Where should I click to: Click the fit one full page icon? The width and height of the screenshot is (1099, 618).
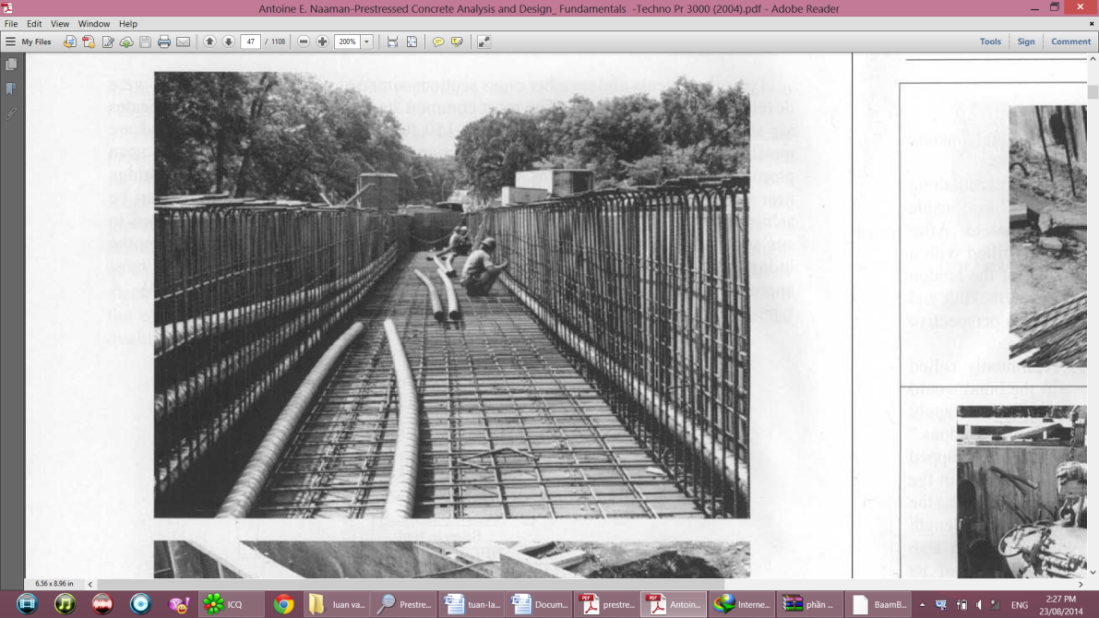(x=411, y=42)
